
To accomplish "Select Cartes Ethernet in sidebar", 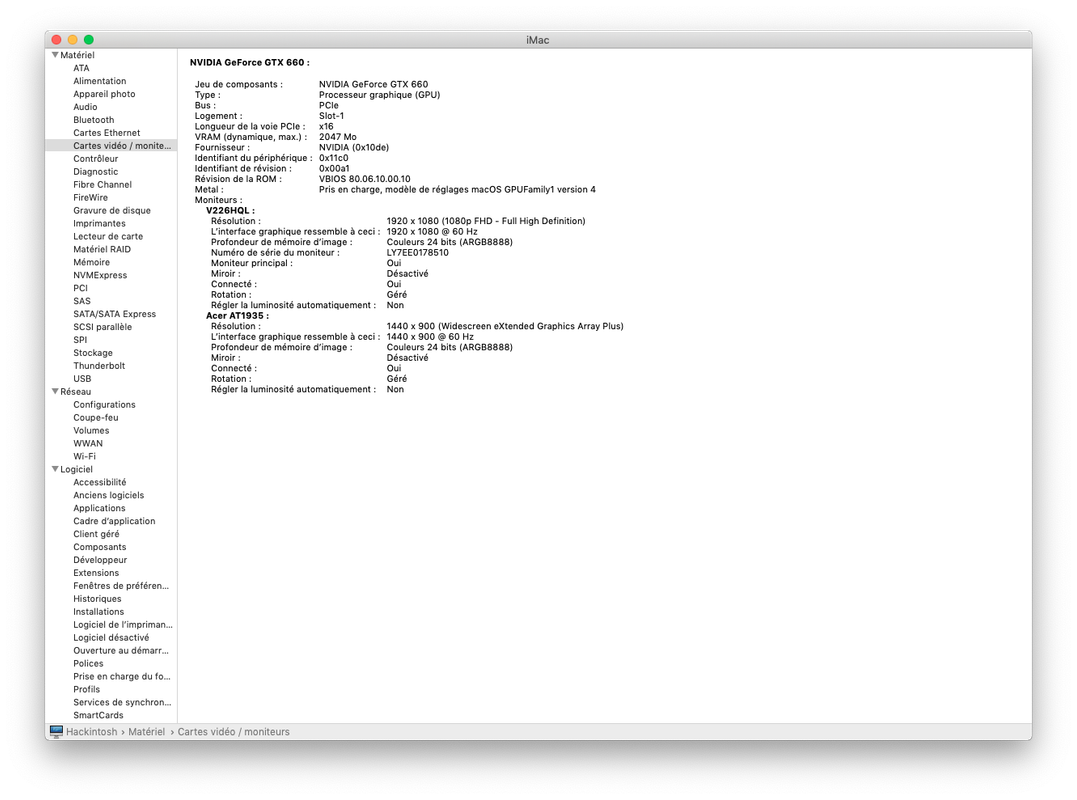I will [x=106, y=133].
